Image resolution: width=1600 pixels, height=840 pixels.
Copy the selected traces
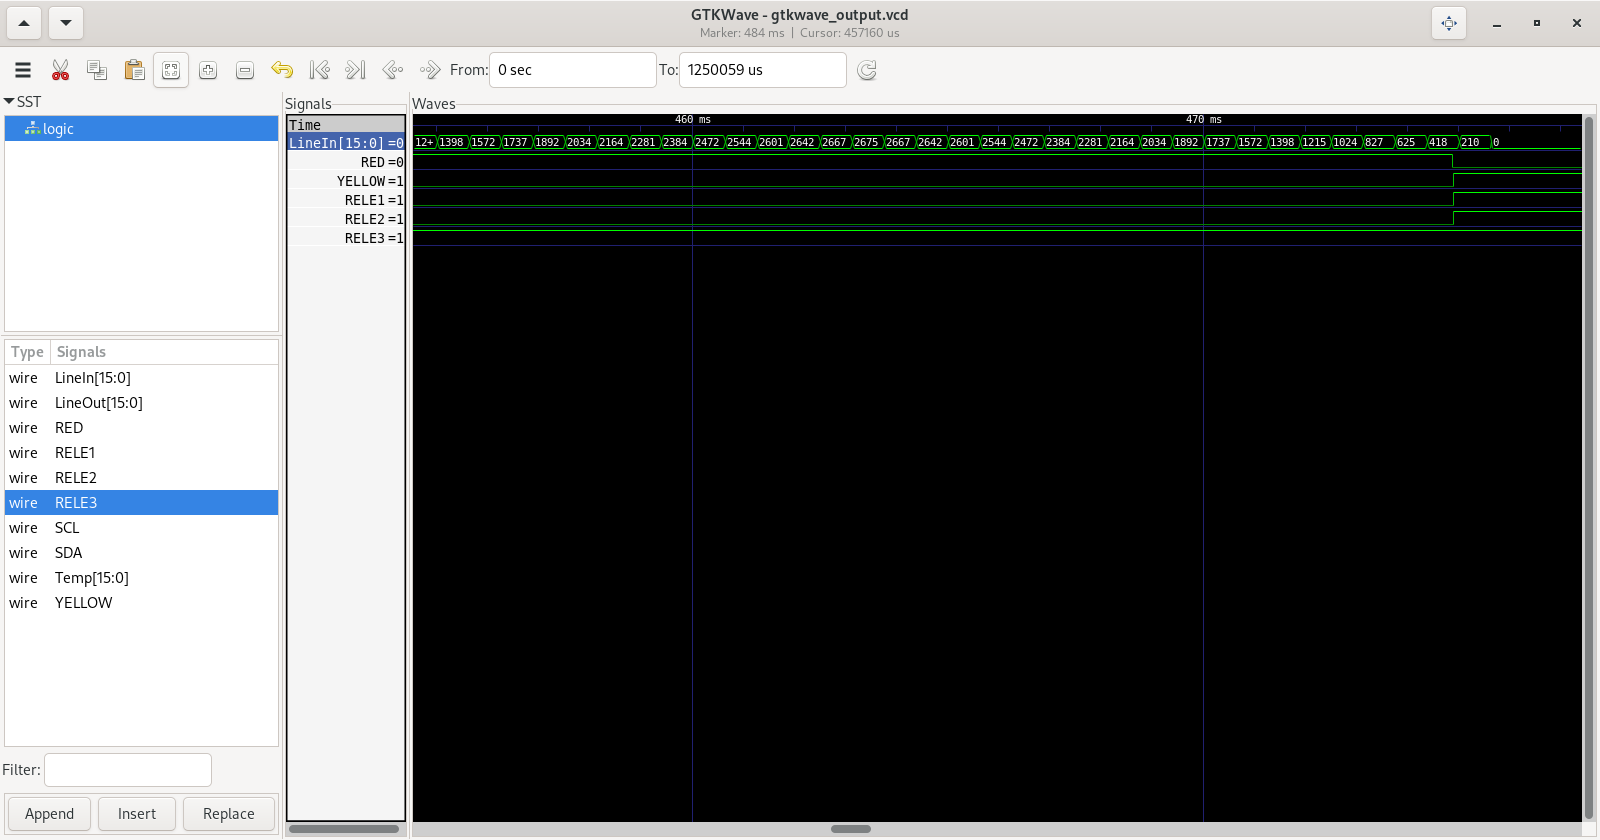pos(97,70)
